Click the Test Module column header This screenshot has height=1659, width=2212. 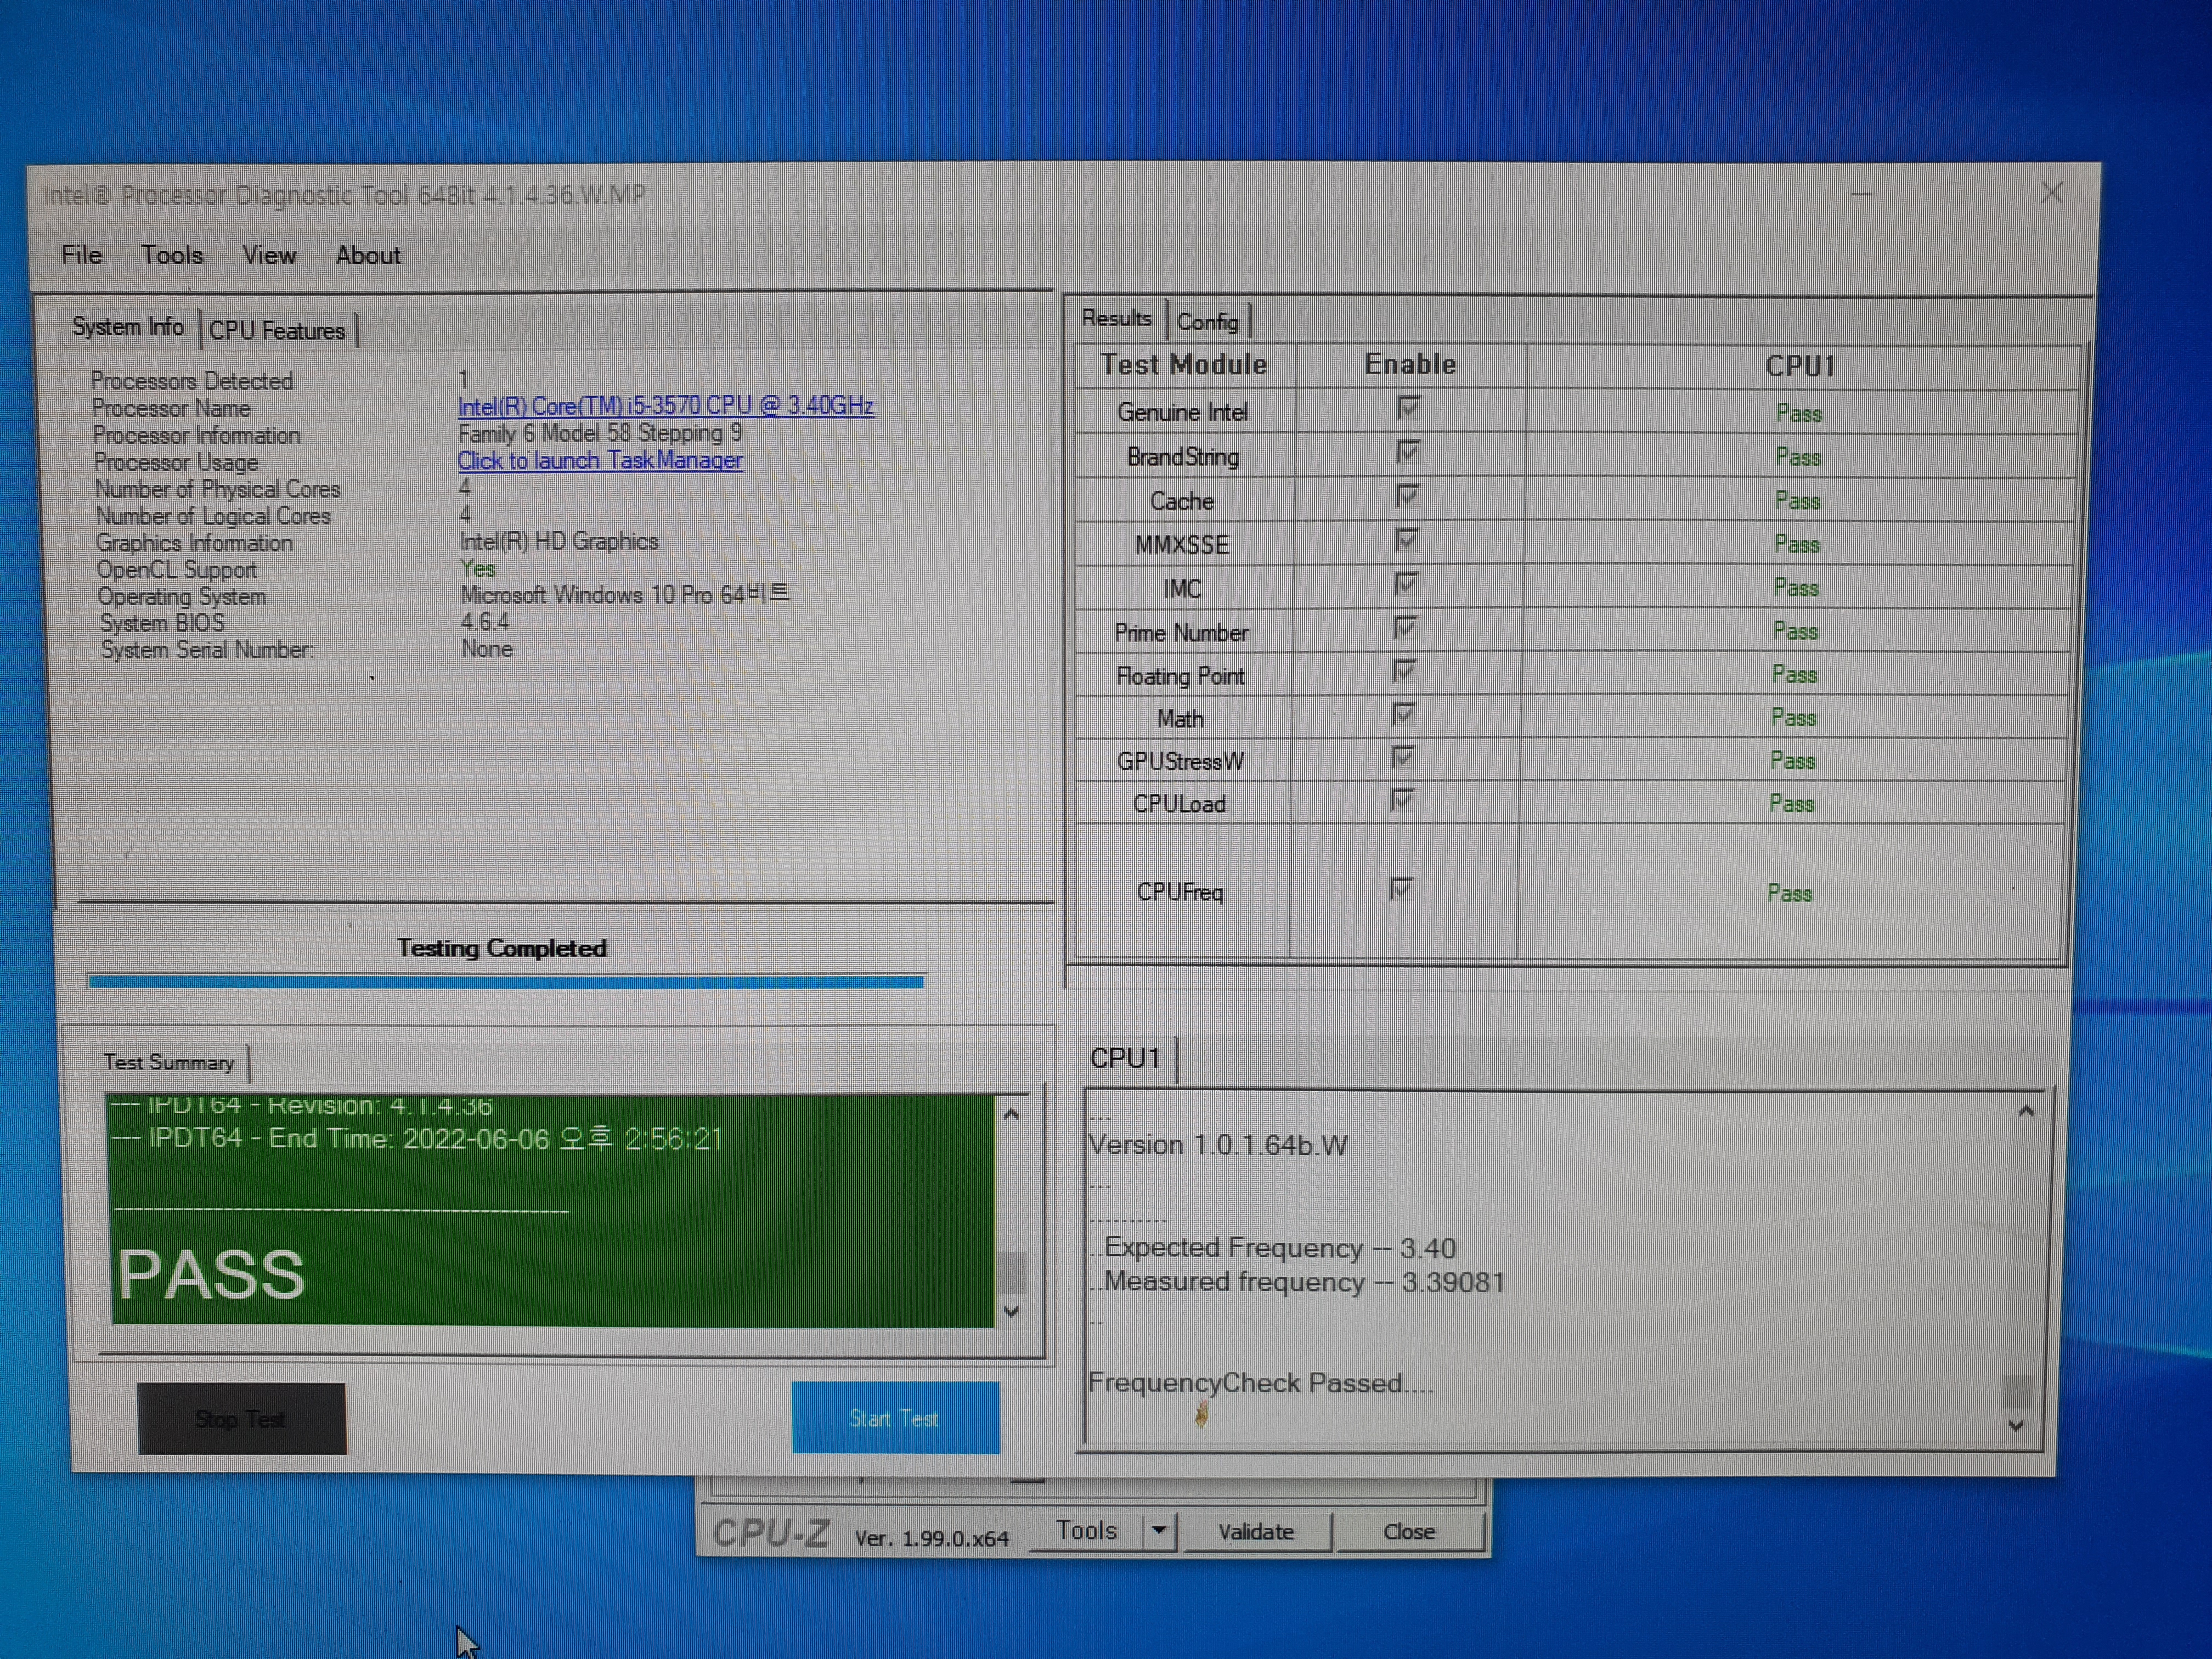point(1184,365)
